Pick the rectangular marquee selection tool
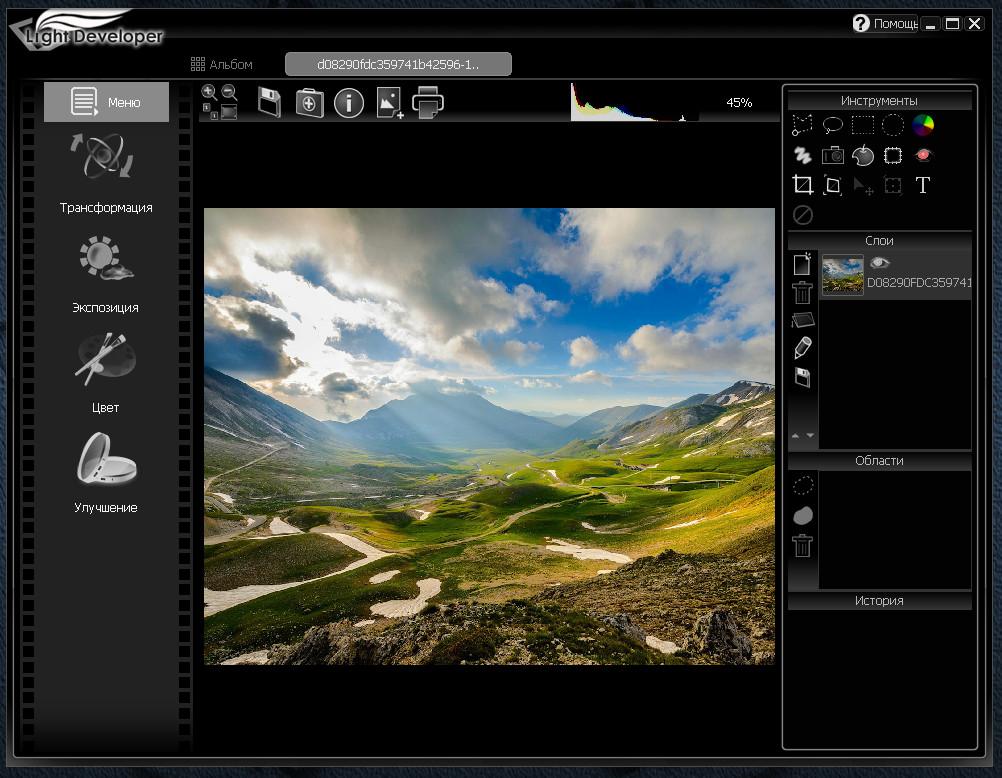 (x=862, y=125)
